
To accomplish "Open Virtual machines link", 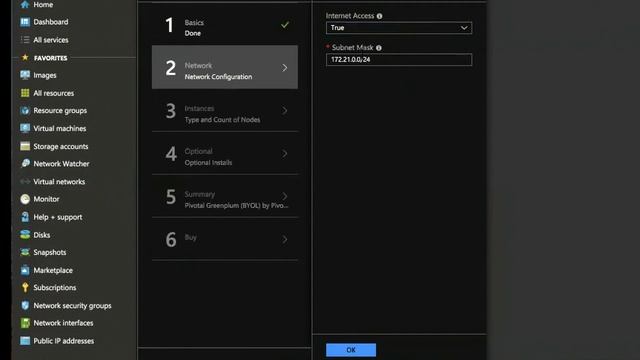I will pos(60,128).
